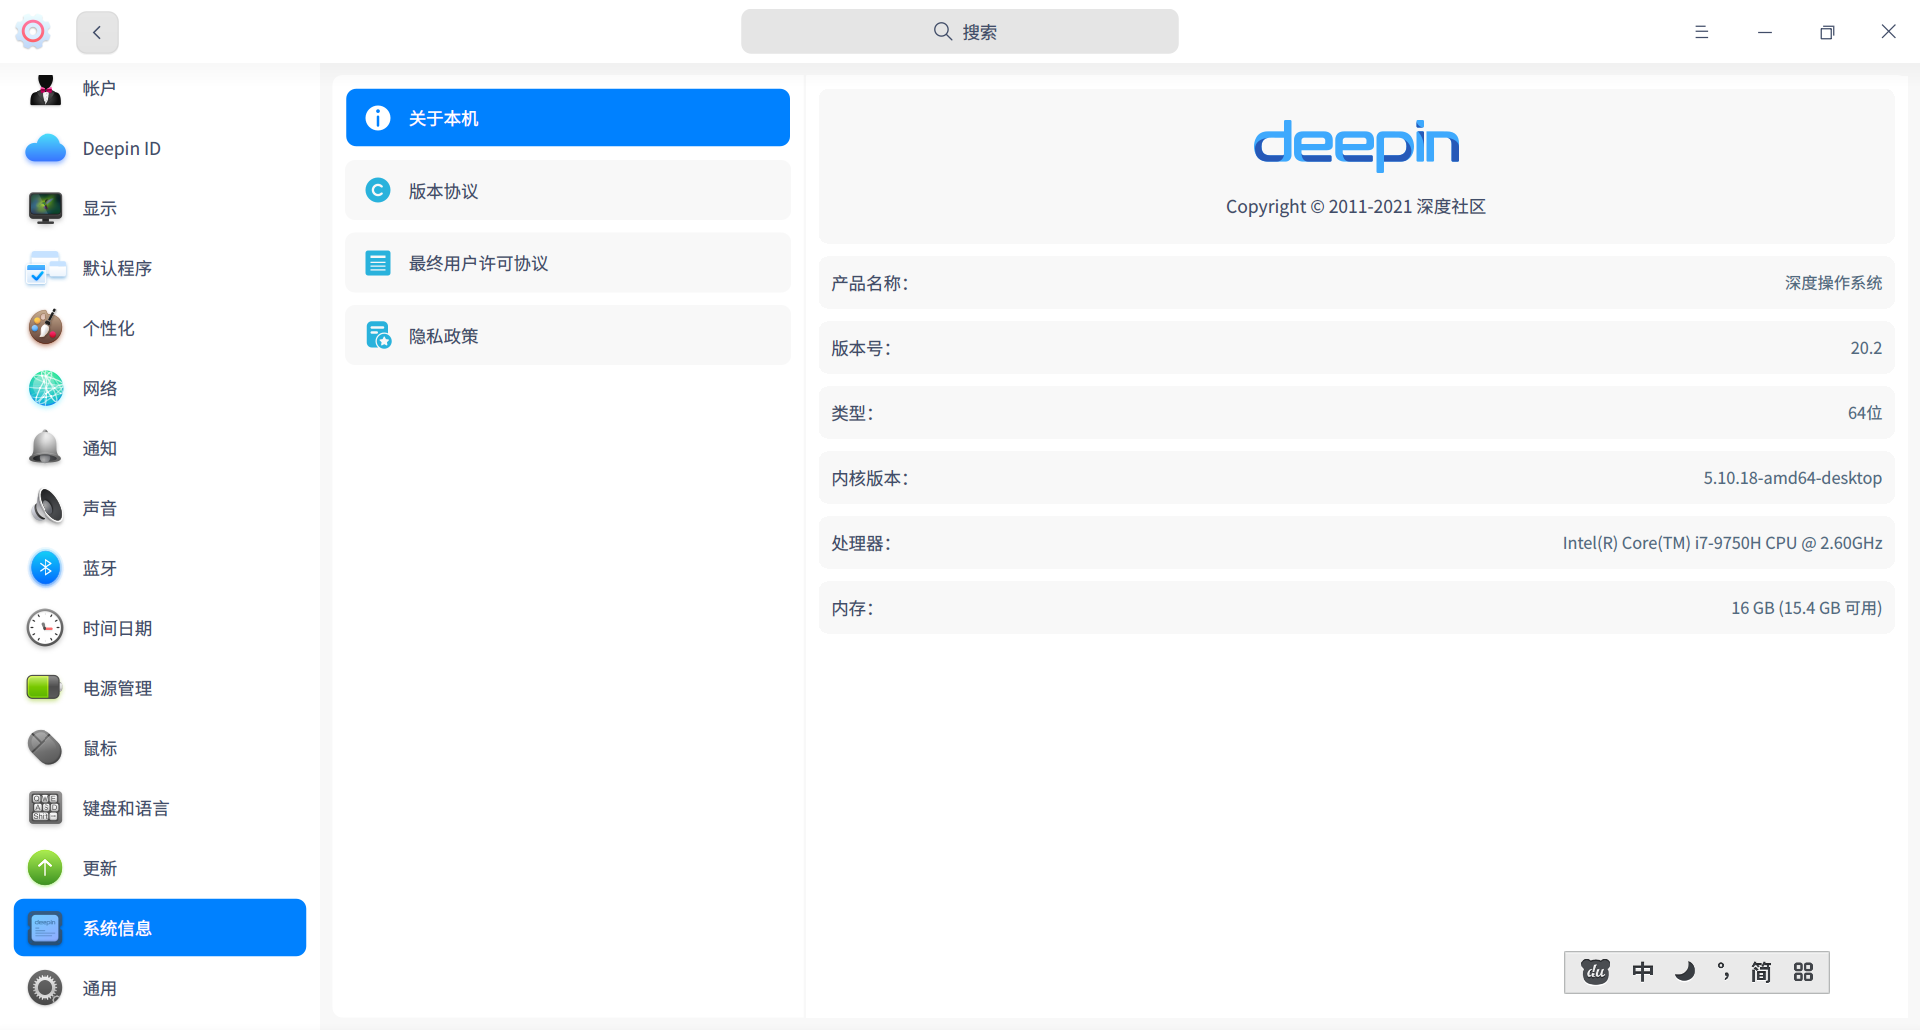Screen dimensions: 1920x1030
Task: Open 隐私政策 menu item
Action: click(x=568, y=336)
